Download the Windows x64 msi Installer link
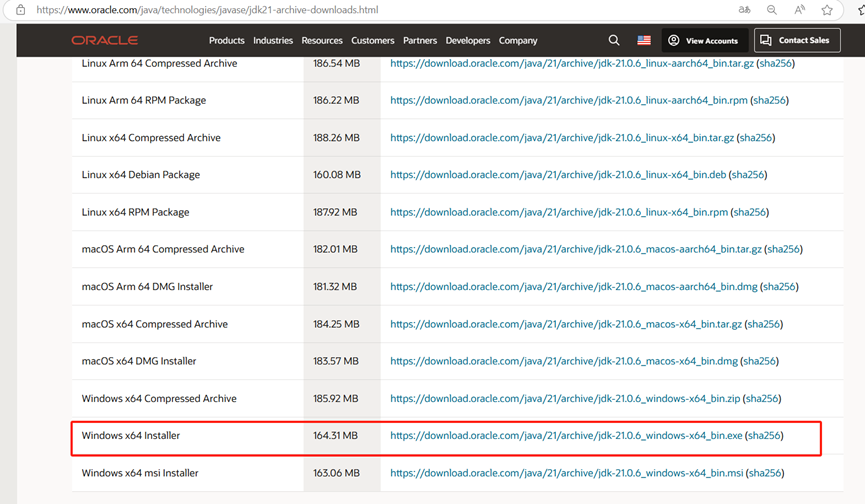Viewport: 865px width, 504px height. [x=566, y=473]
